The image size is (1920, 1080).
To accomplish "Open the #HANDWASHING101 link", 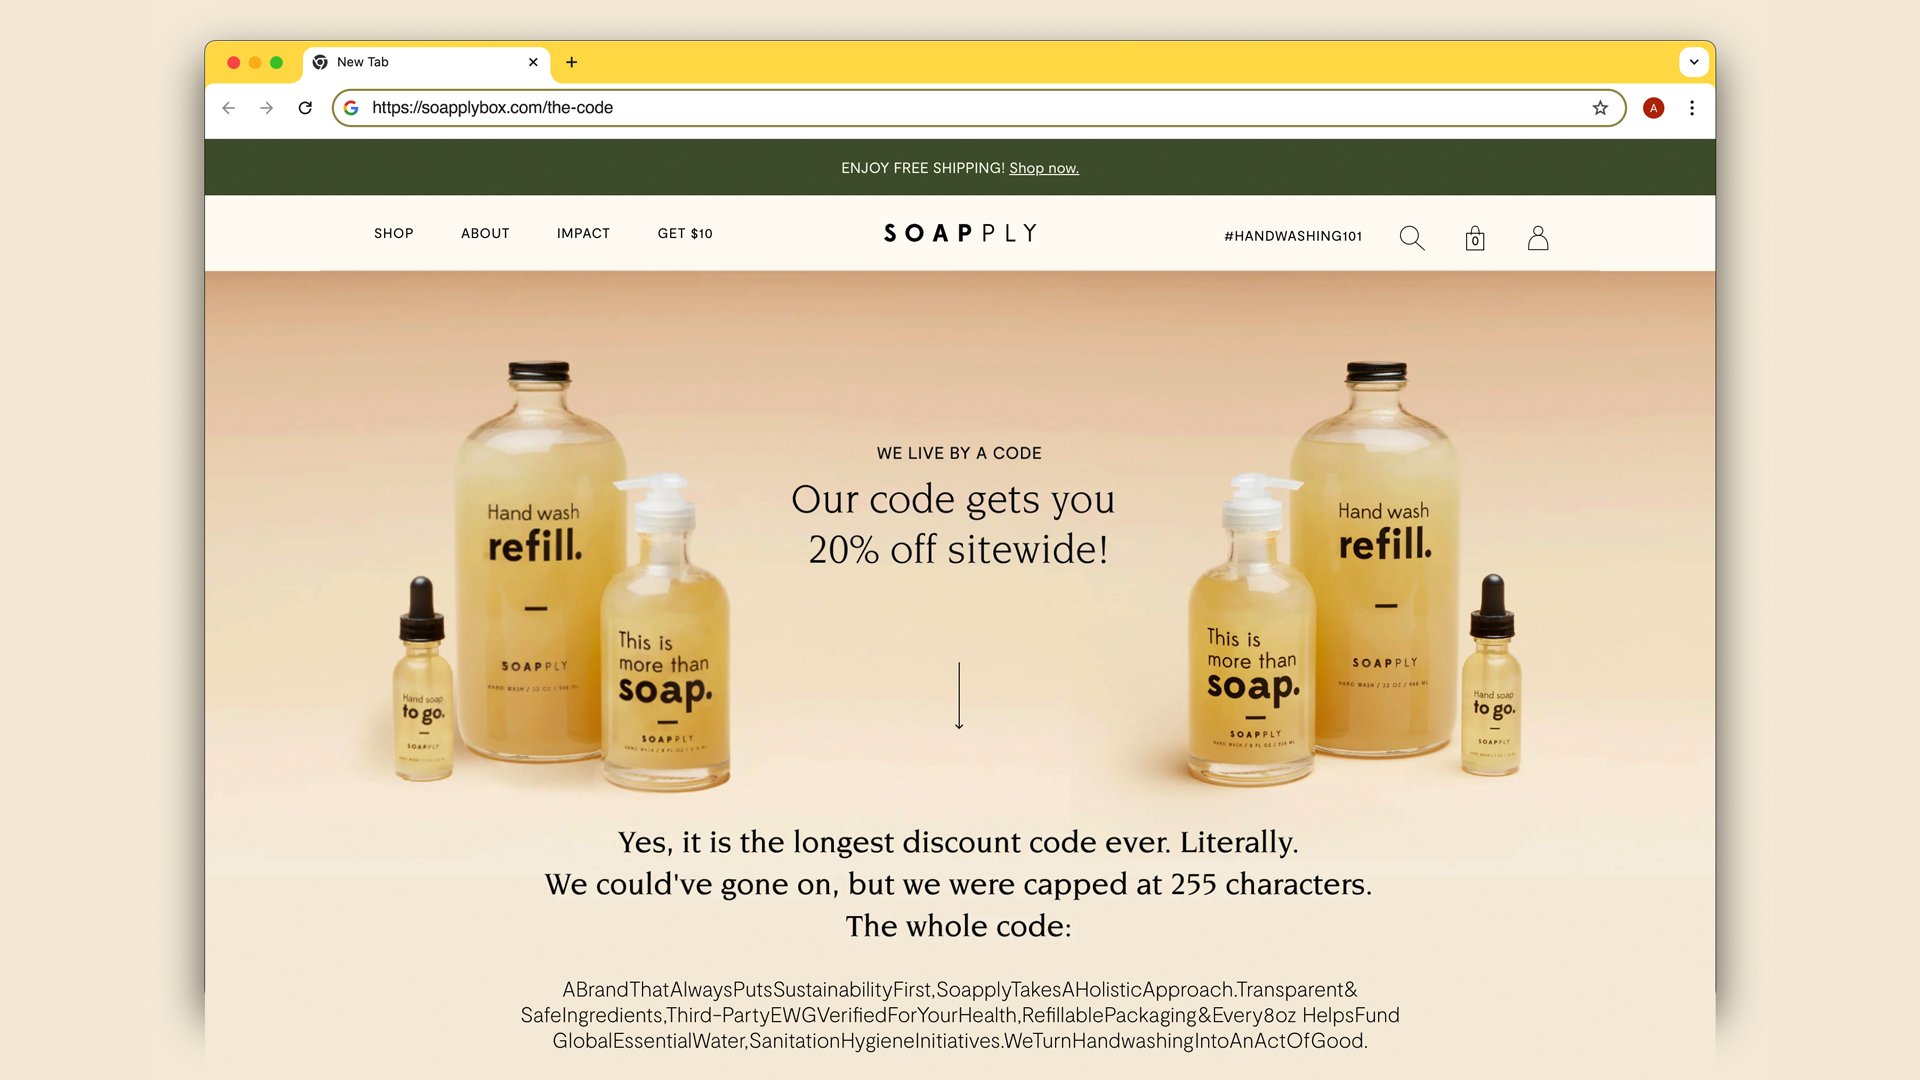I will point(1293,236).
